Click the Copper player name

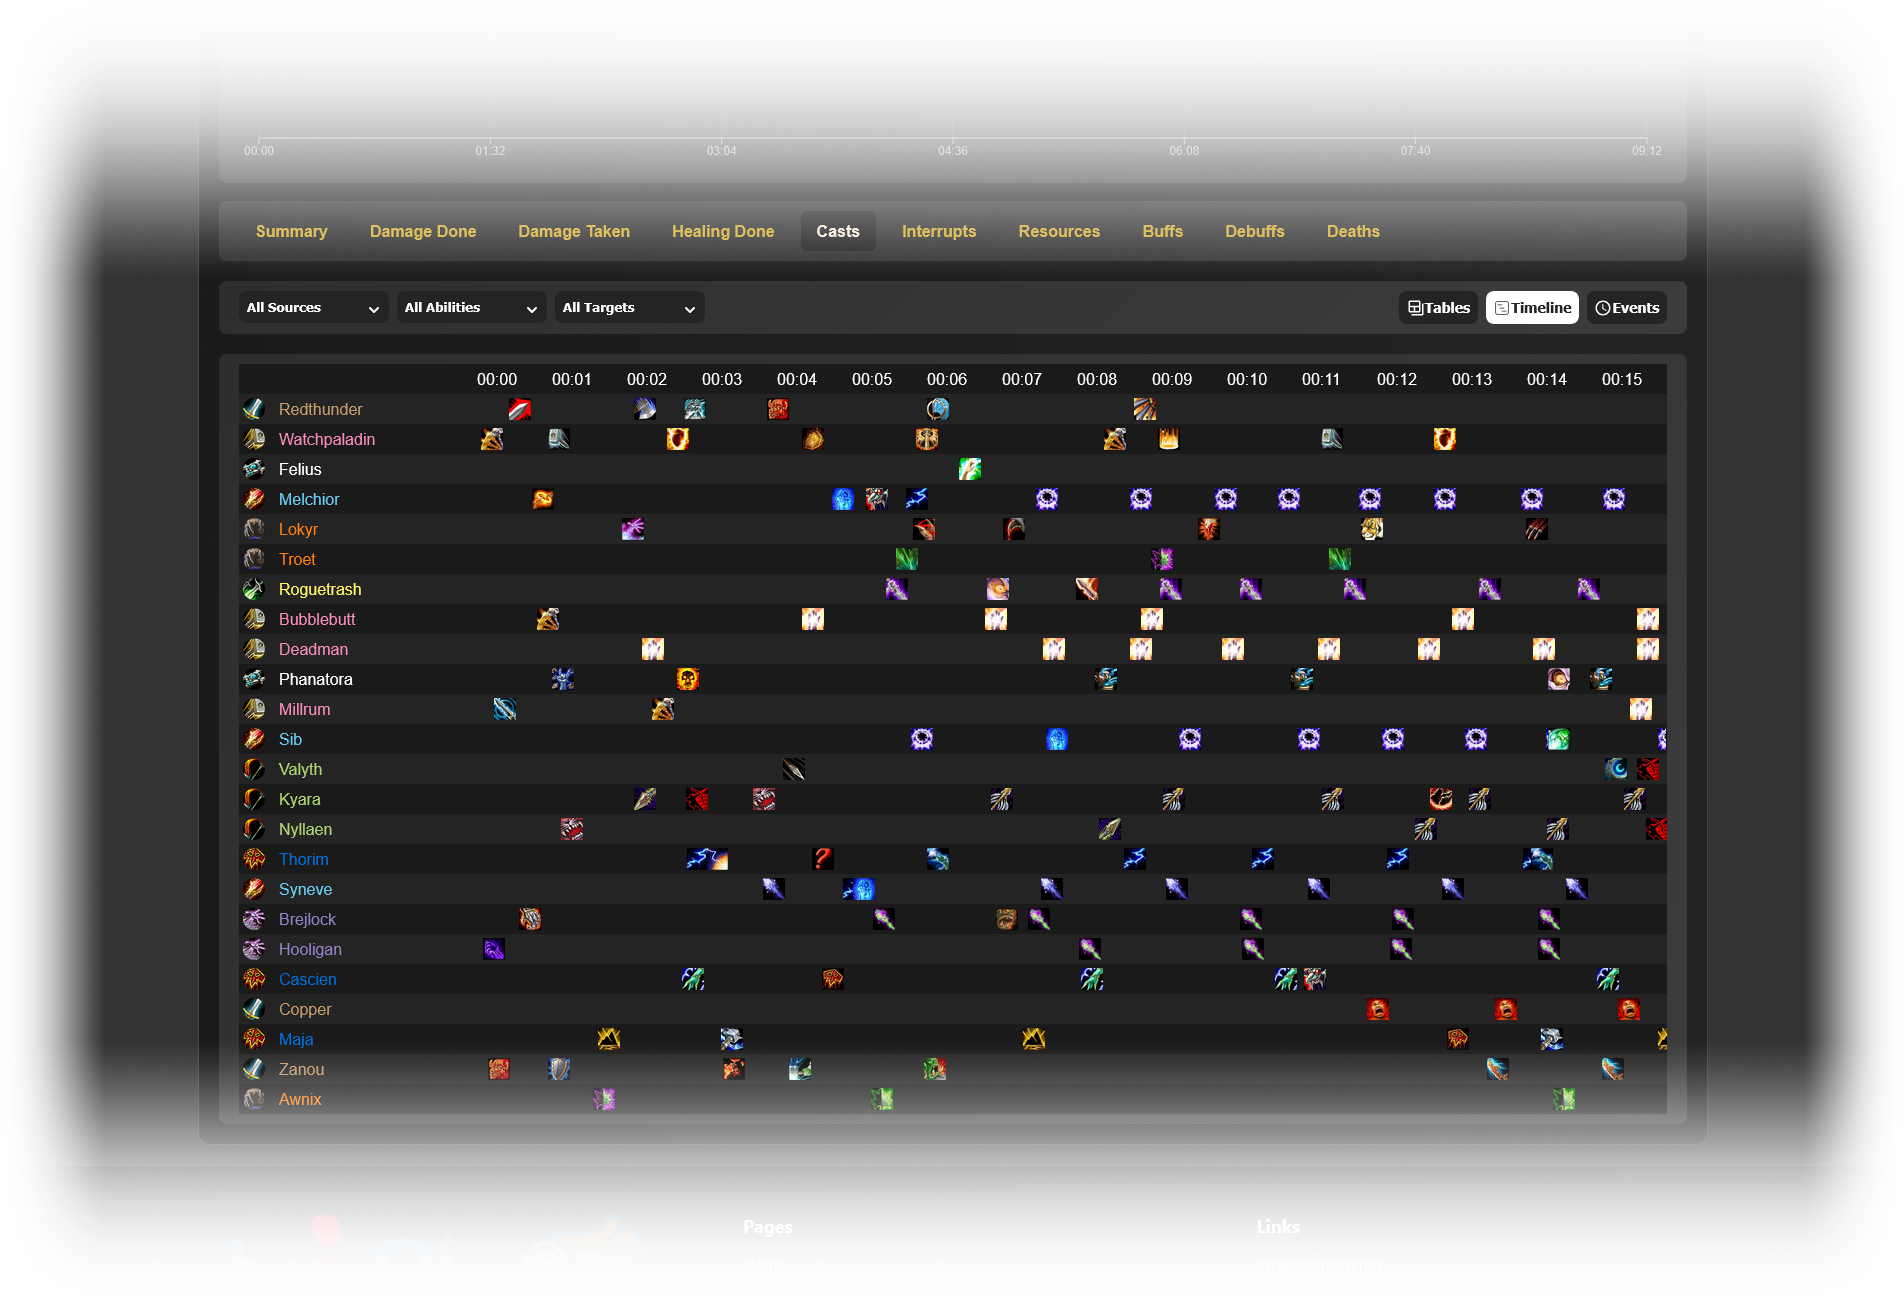[305, 1009]
